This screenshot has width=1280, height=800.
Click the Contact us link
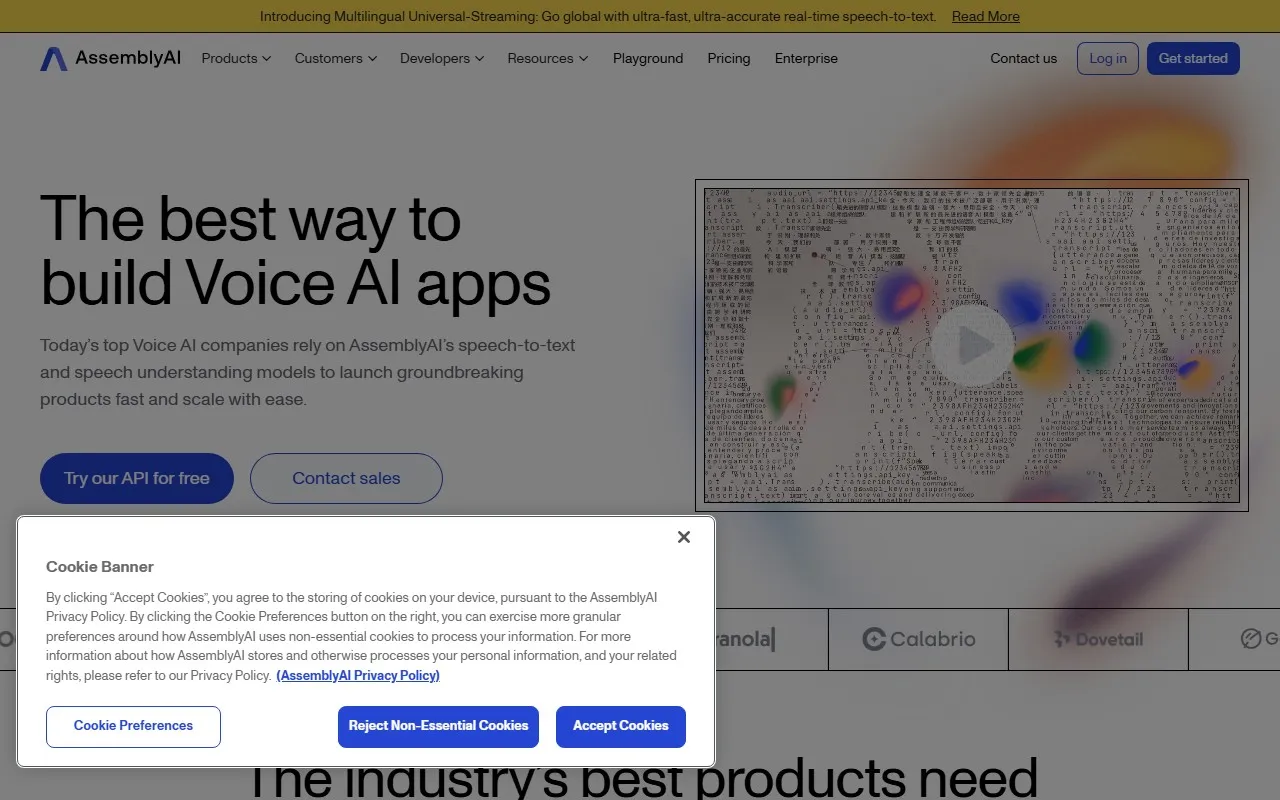pyautogui.click(x=1023, y=59)
